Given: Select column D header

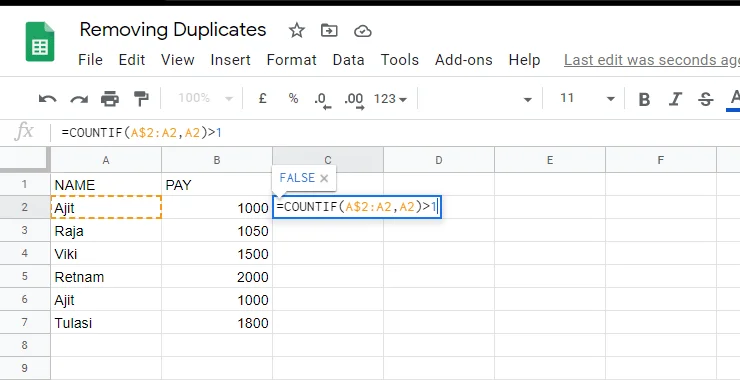Looking at the screenshot, I should [438, 160].
